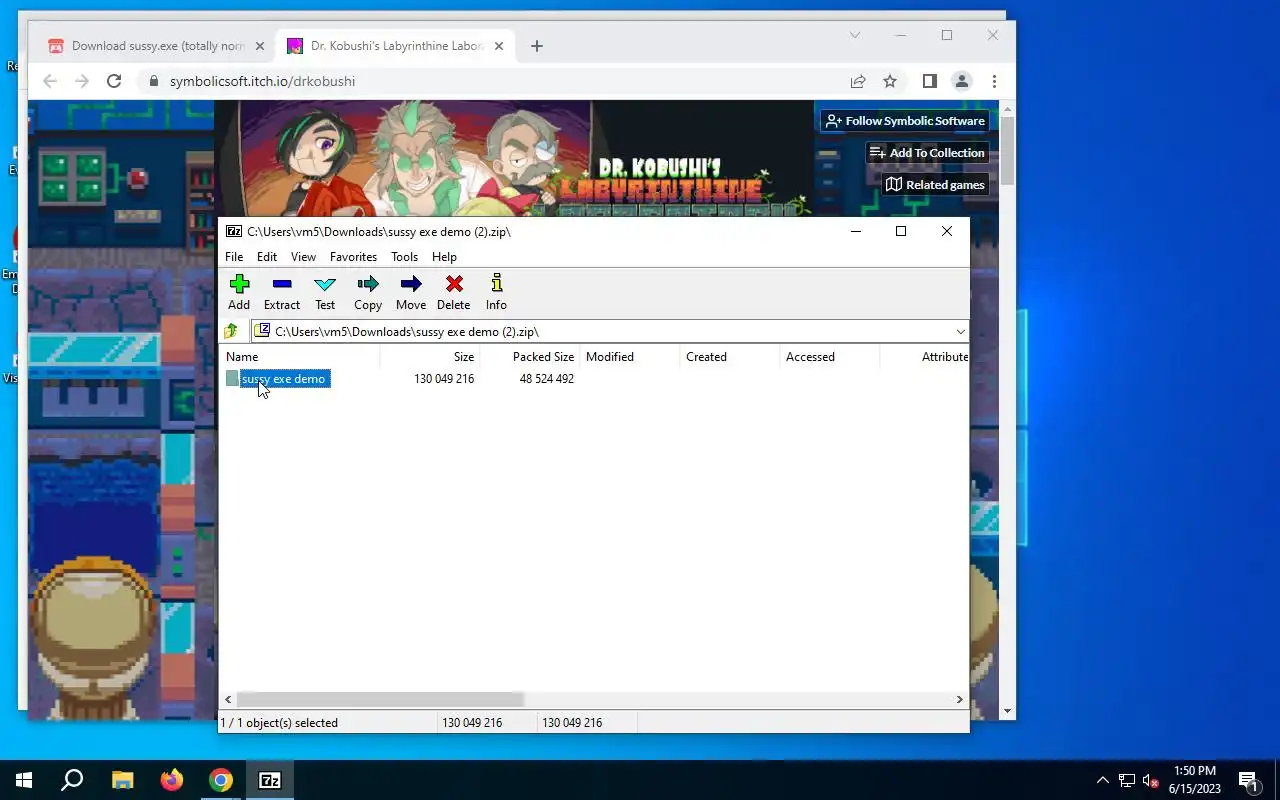1280x800 pixels.
Task: Show hidden system tray icons
Action: [x=1103, y=780]
